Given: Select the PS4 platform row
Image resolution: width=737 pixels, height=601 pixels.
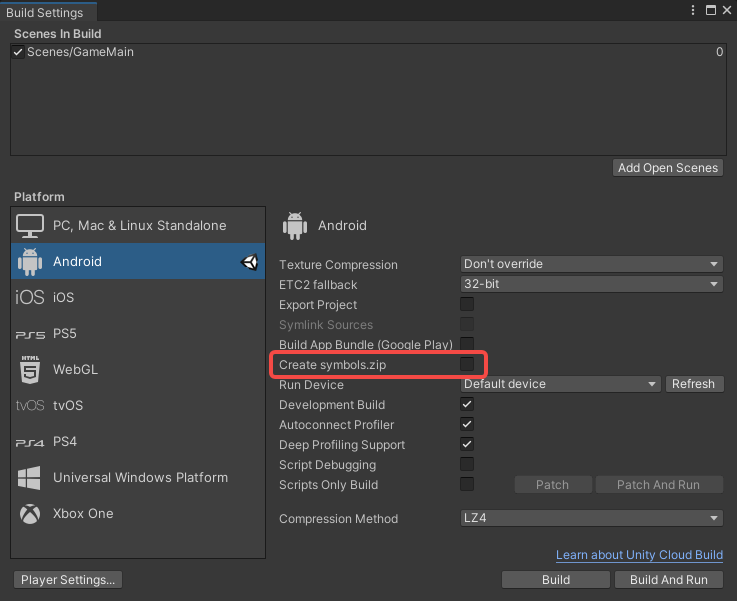Looking at the screenshot, I should (x=138, y=442).
